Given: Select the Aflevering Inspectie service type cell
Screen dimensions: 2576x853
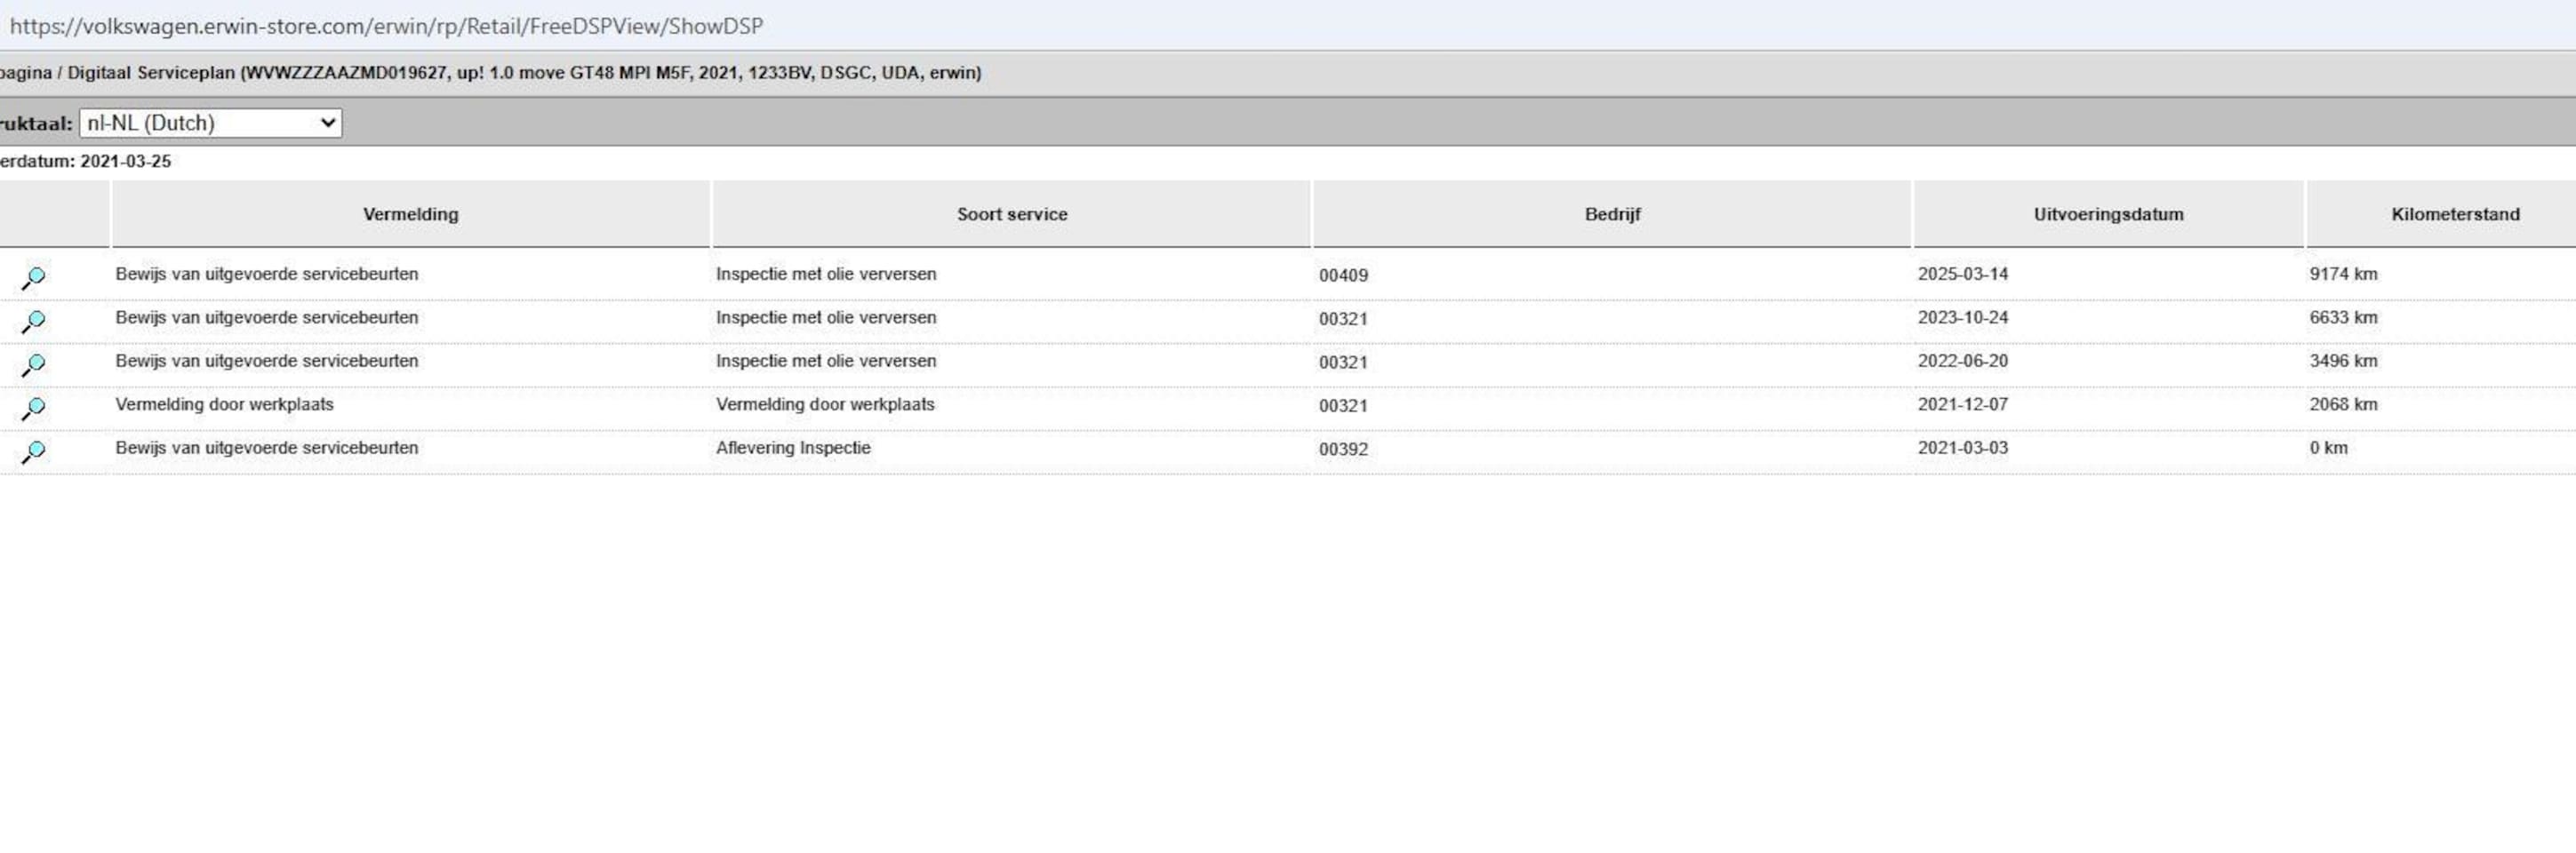Looking at the screenshot, I should 792,448.
